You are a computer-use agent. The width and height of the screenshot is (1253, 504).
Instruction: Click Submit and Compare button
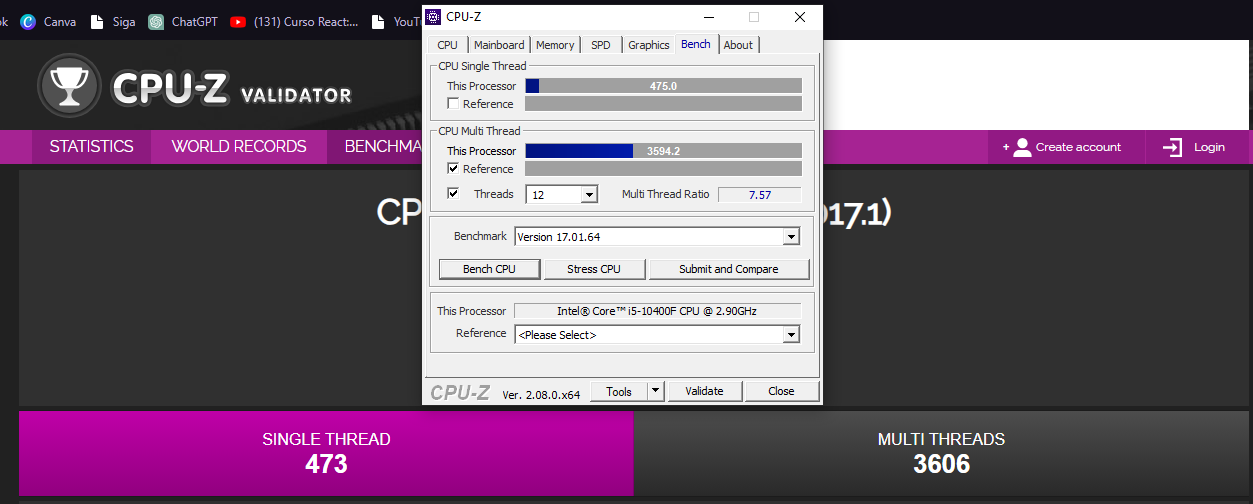tap(728, 269)
